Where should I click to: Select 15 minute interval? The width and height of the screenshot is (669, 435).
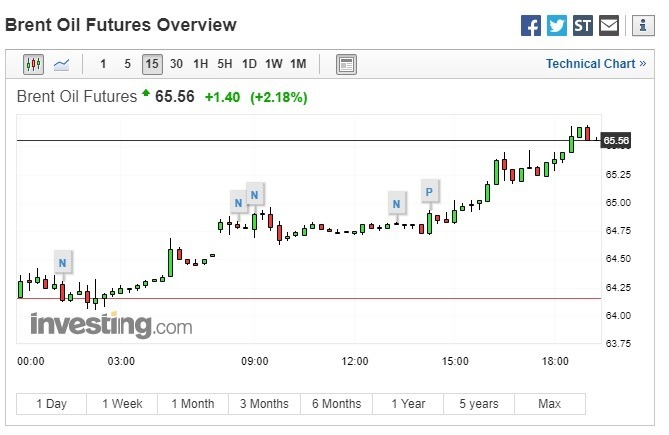click(x=152, y=64)
